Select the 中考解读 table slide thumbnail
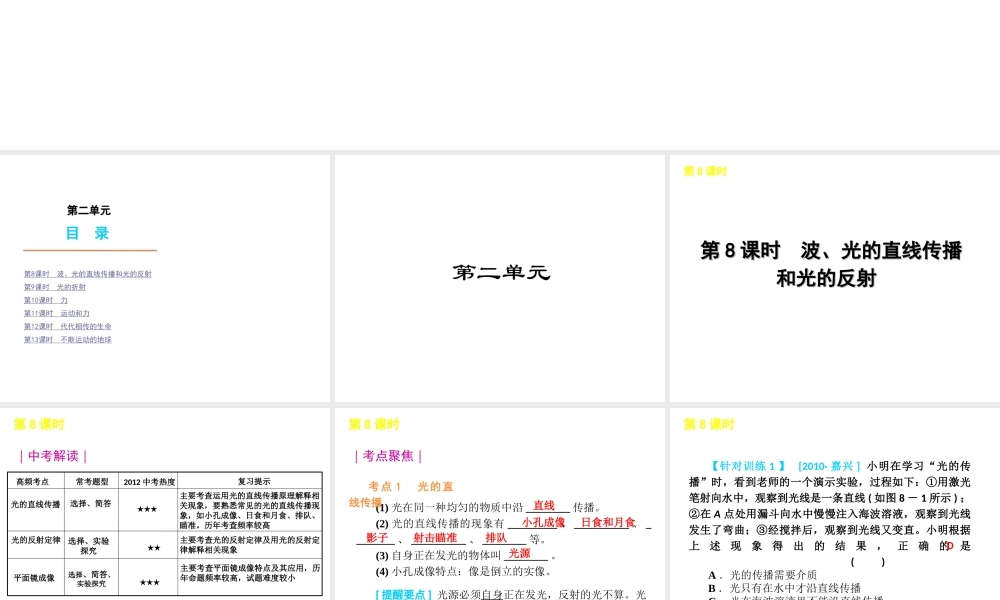 [x=165, y=504]
